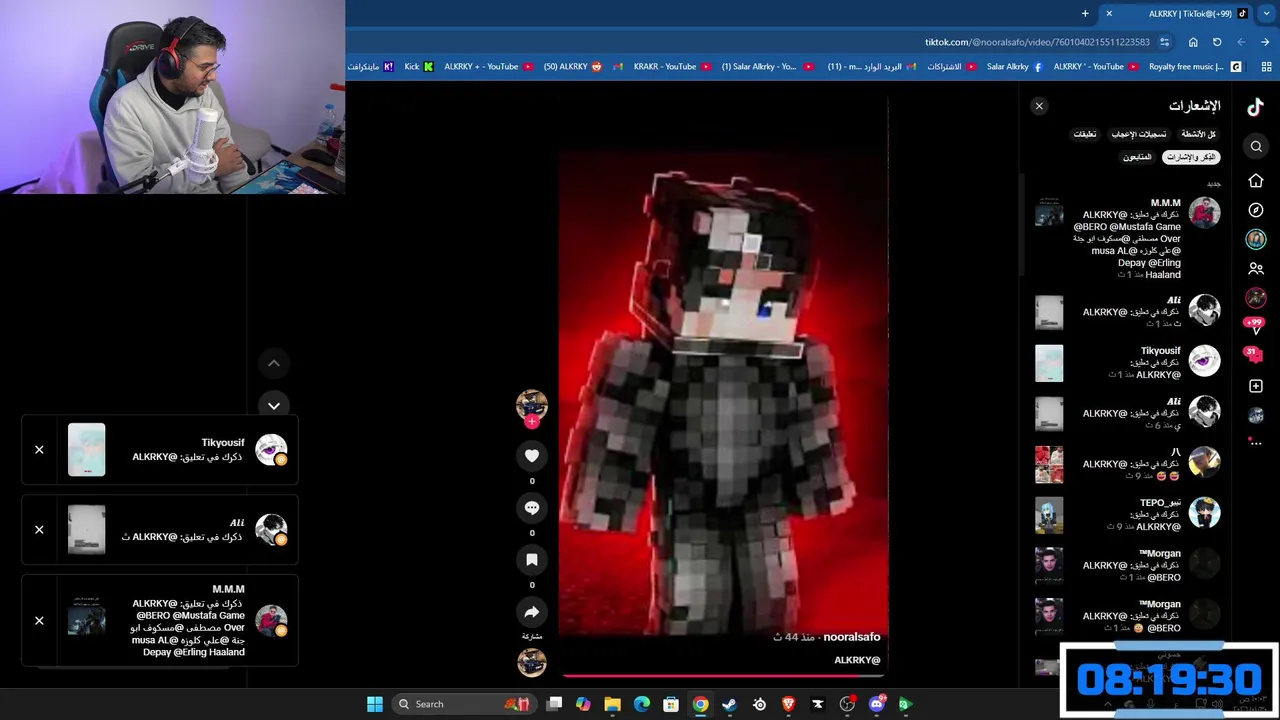Like the video with the heart icon
Image resolution: width=1280 pixels, height=720 pixels.
click(532, 456)
